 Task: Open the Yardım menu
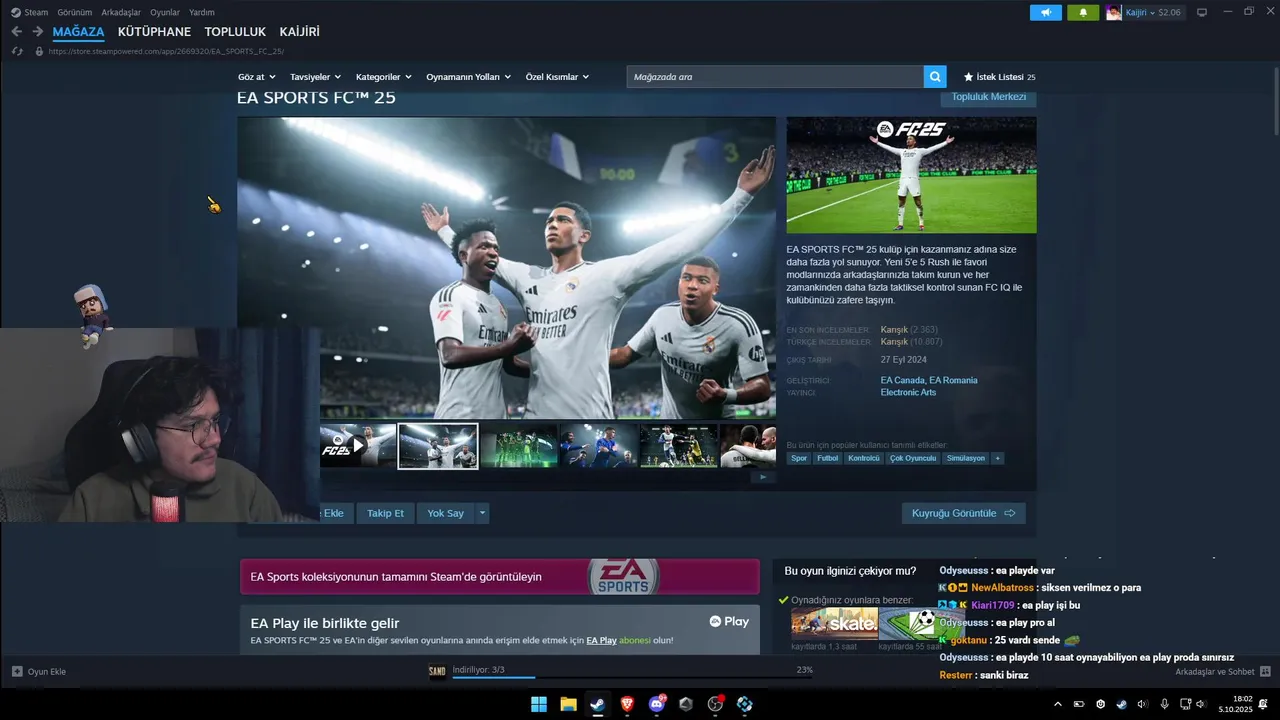click(x=202, y=12)
